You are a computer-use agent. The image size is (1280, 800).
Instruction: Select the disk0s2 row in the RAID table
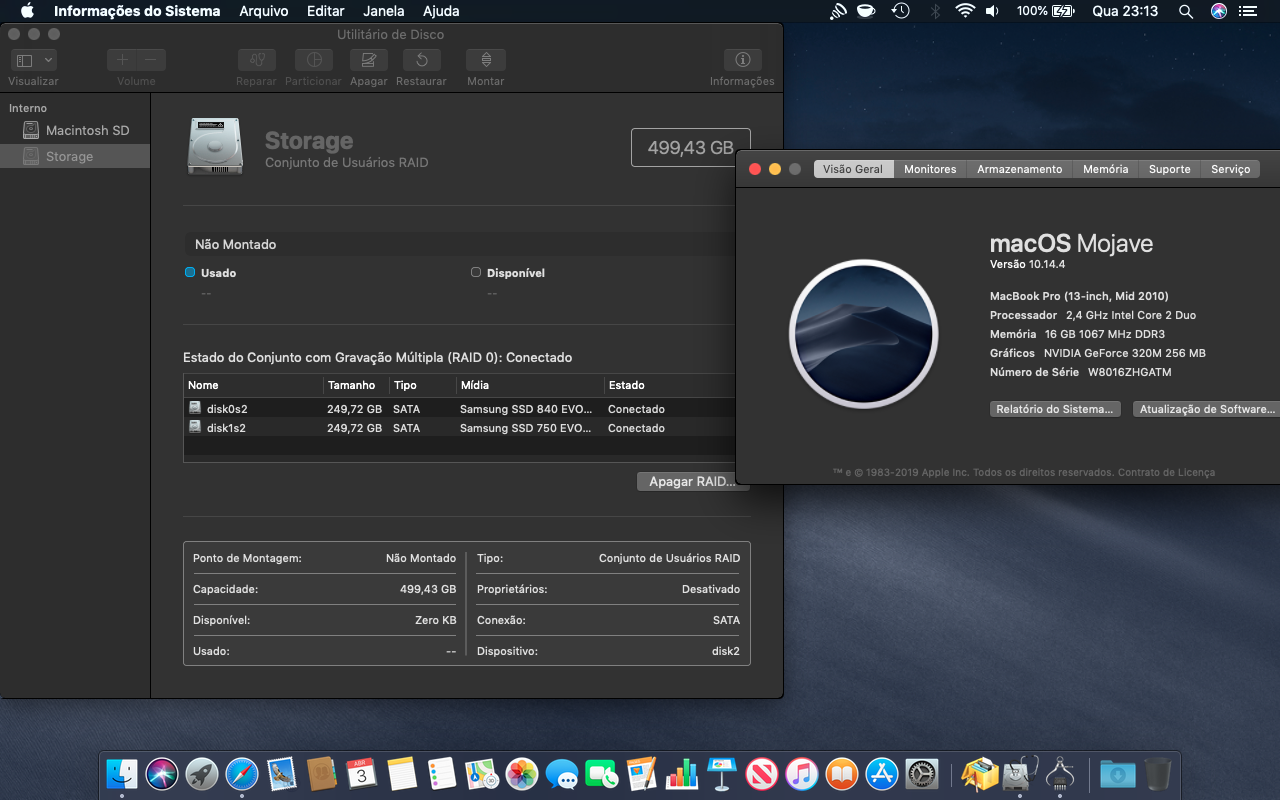459,409
